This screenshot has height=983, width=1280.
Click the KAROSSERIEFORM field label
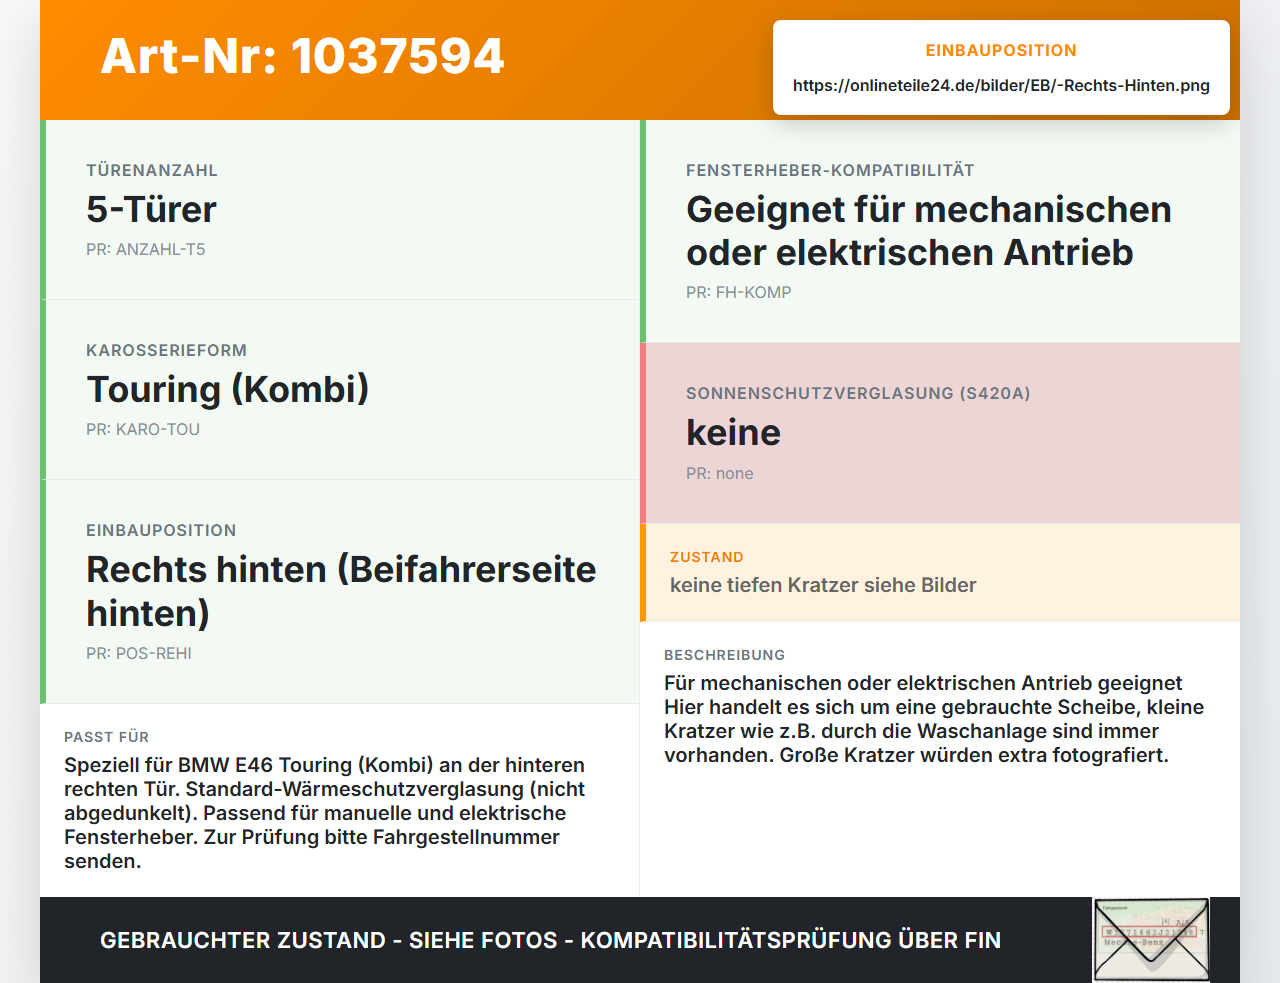pyautogui.click(x=167, y=351)
